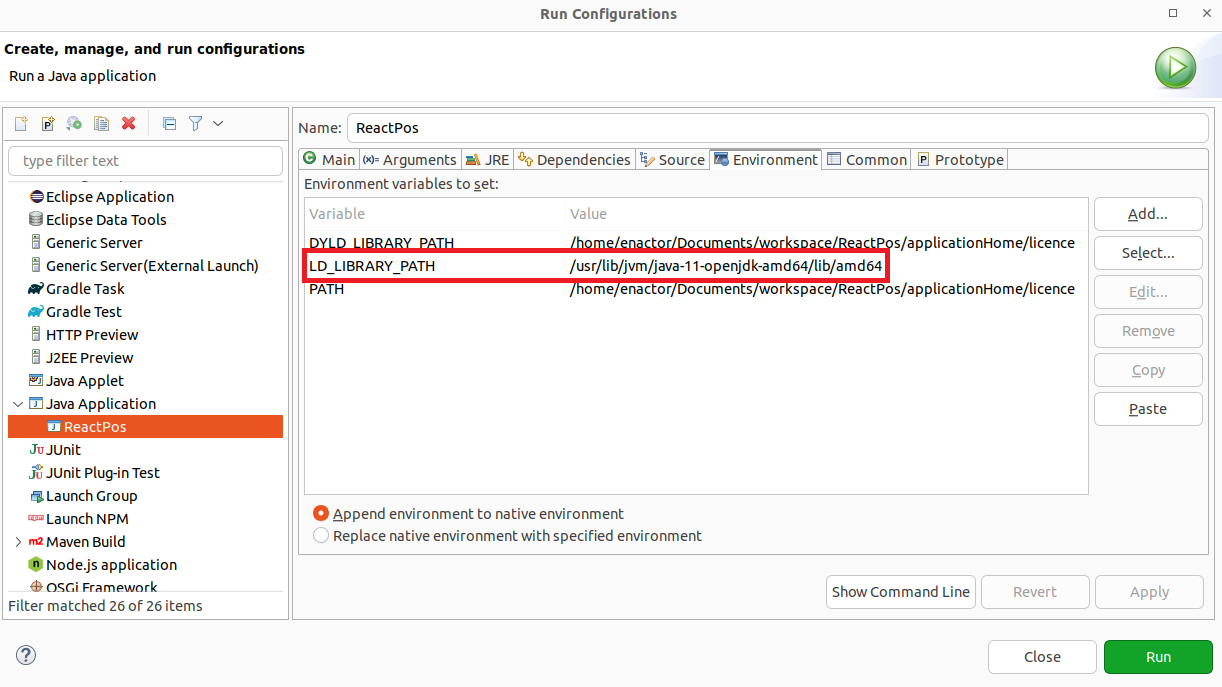The image size is (1222, 687).
Task: Click the type filter text field
Action: click(145, 161)
